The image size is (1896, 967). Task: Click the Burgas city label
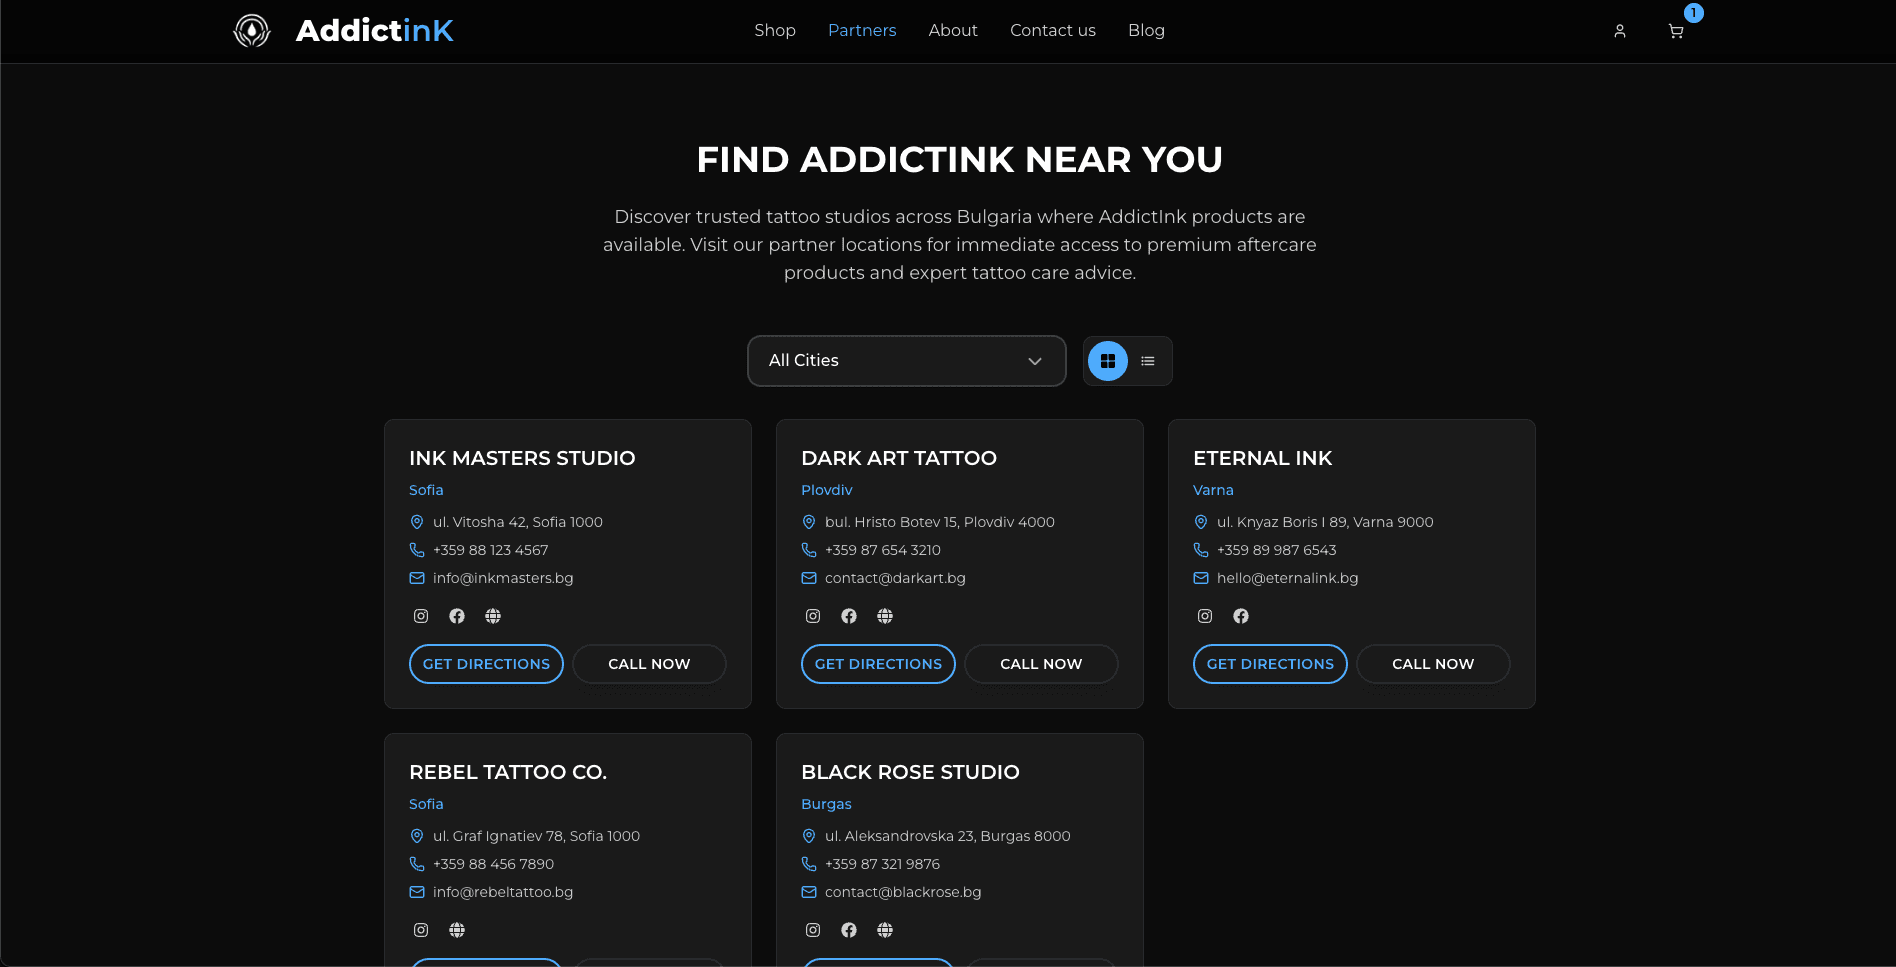point(826,804)
